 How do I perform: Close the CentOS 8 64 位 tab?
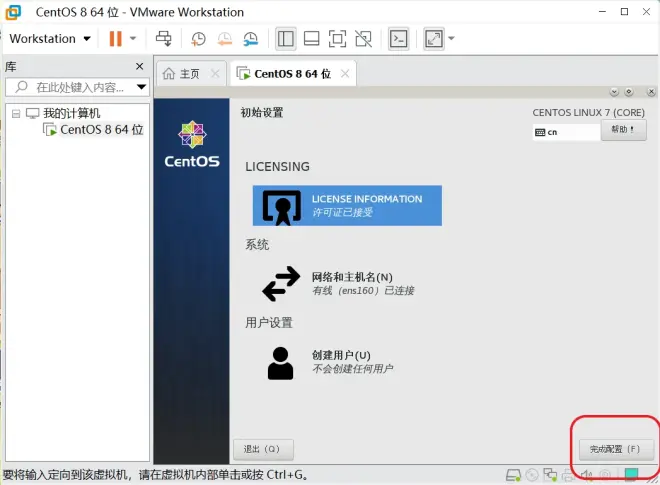345,74
